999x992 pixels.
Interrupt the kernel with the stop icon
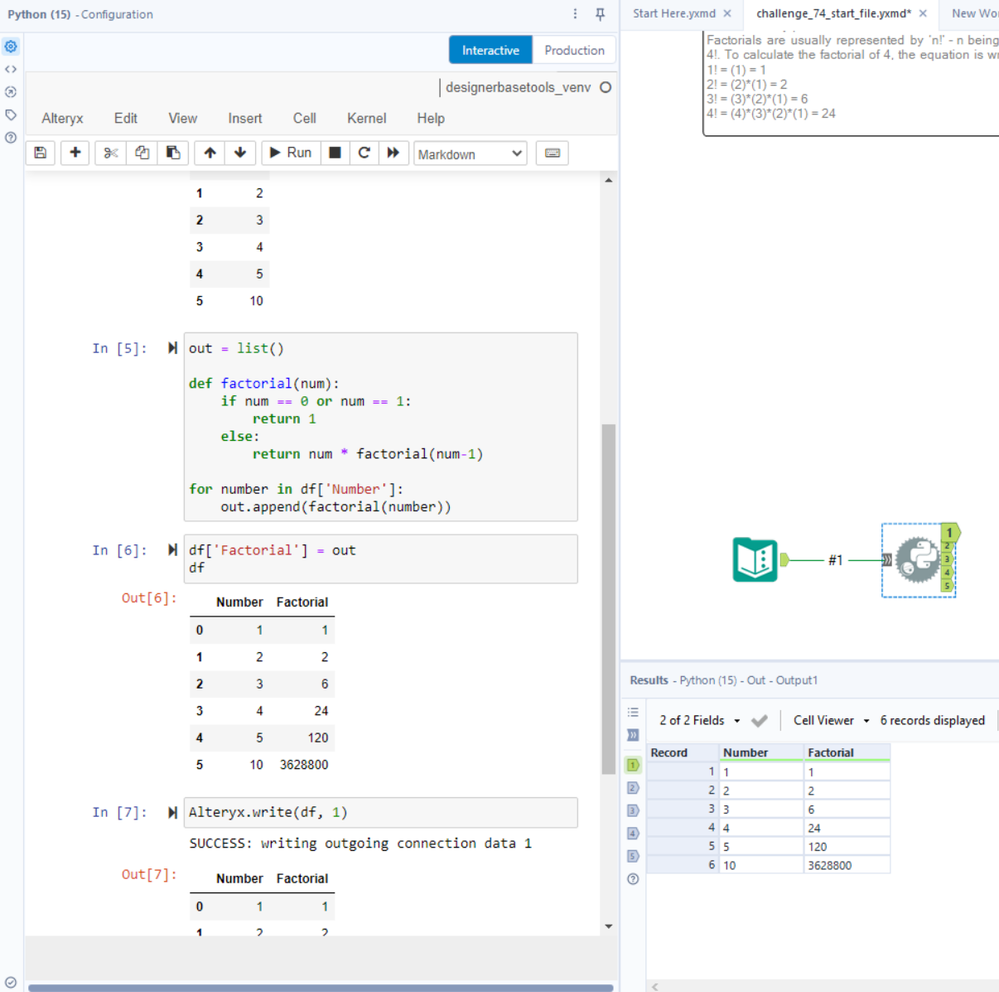point(335,153)
